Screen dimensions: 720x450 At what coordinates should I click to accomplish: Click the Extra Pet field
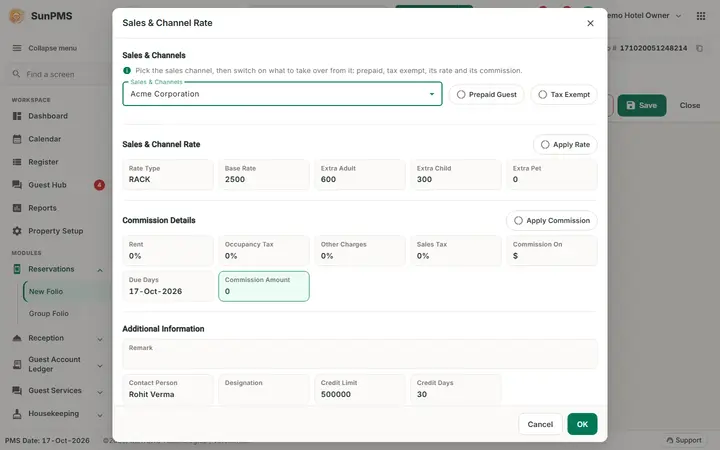[551, 174]
